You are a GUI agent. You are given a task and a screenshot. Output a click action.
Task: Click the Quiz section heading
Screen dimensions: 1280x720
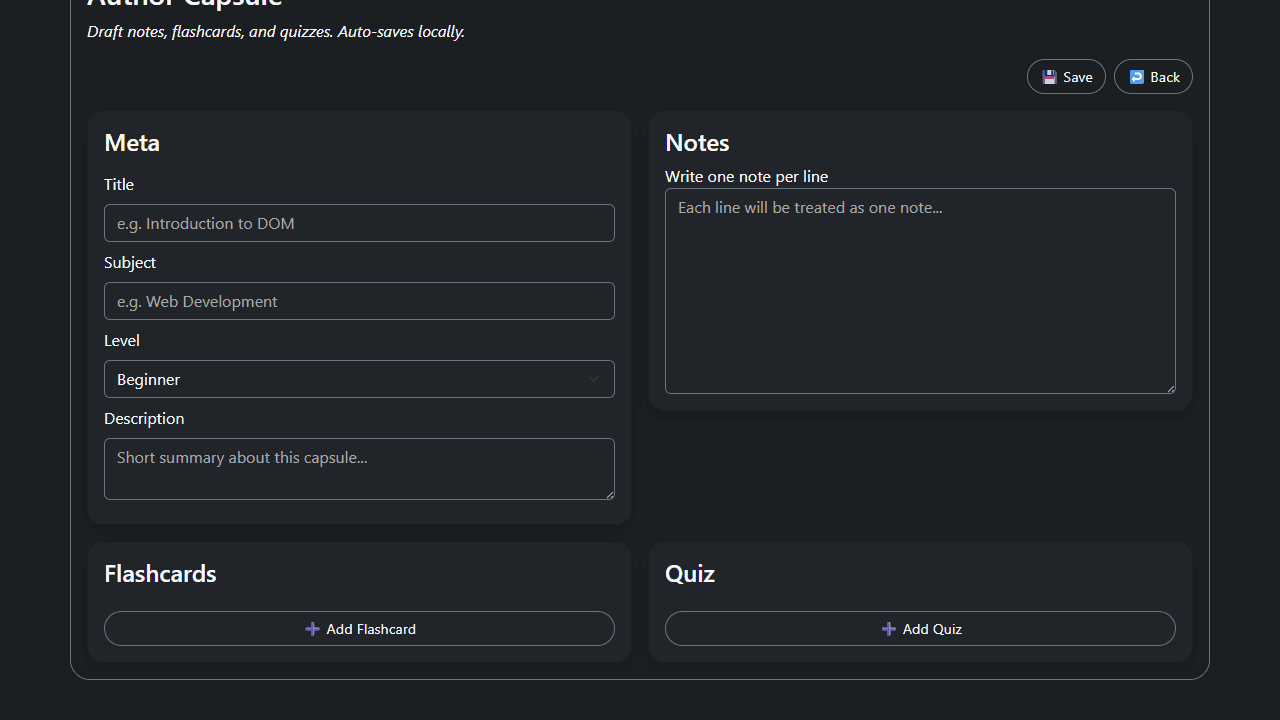point(690,574)
